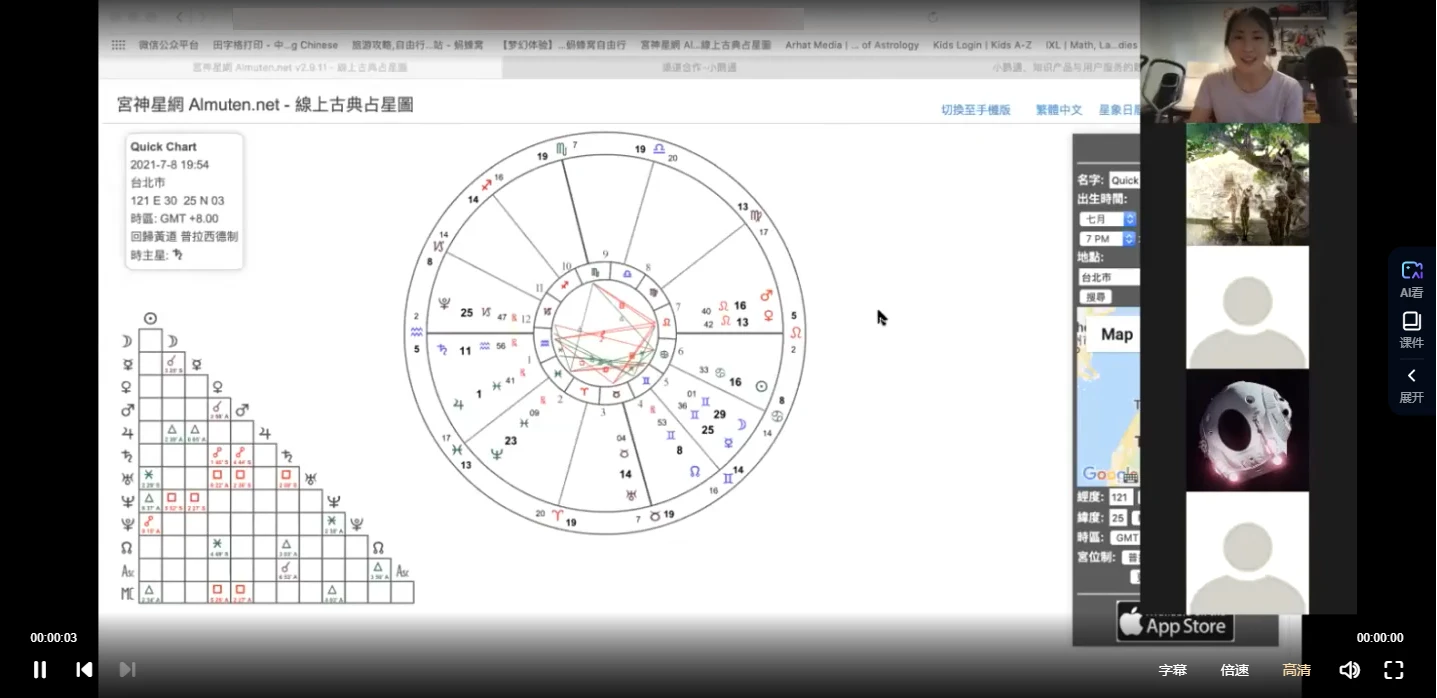The height and width of the screenshot is (698, 1437).
Task: Mute the player volume
Action: (1349, 670)
